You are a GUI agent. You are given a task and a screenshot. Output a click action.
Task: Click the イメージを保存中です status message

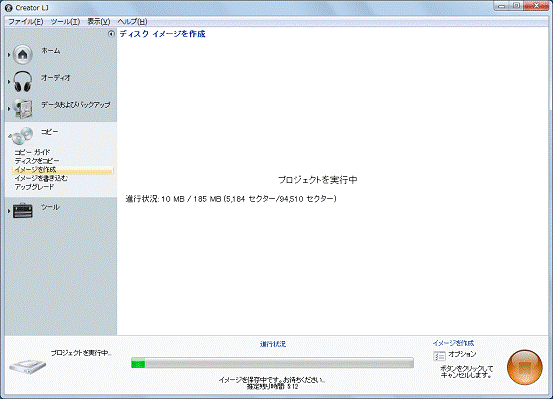point(272,380)
